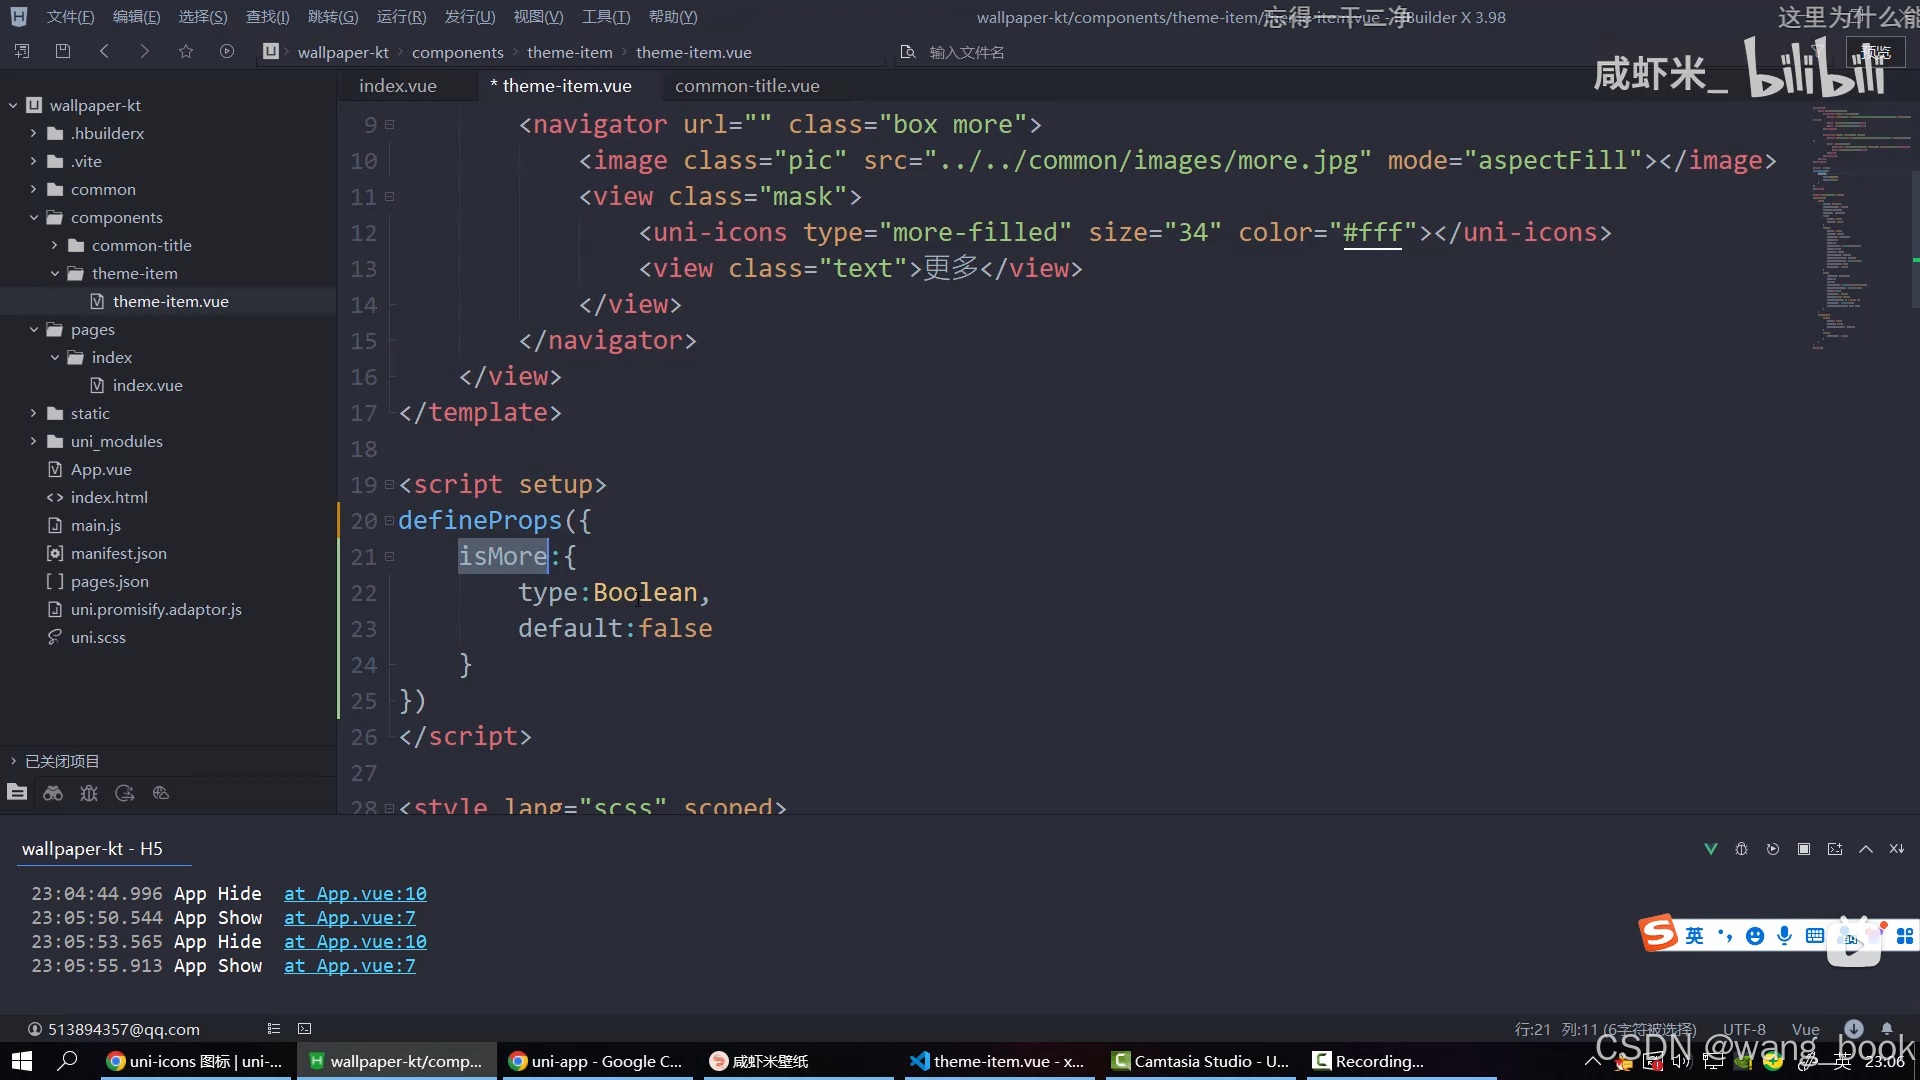Toggle fold at line 20 defineProps

[x=390, y=521]
